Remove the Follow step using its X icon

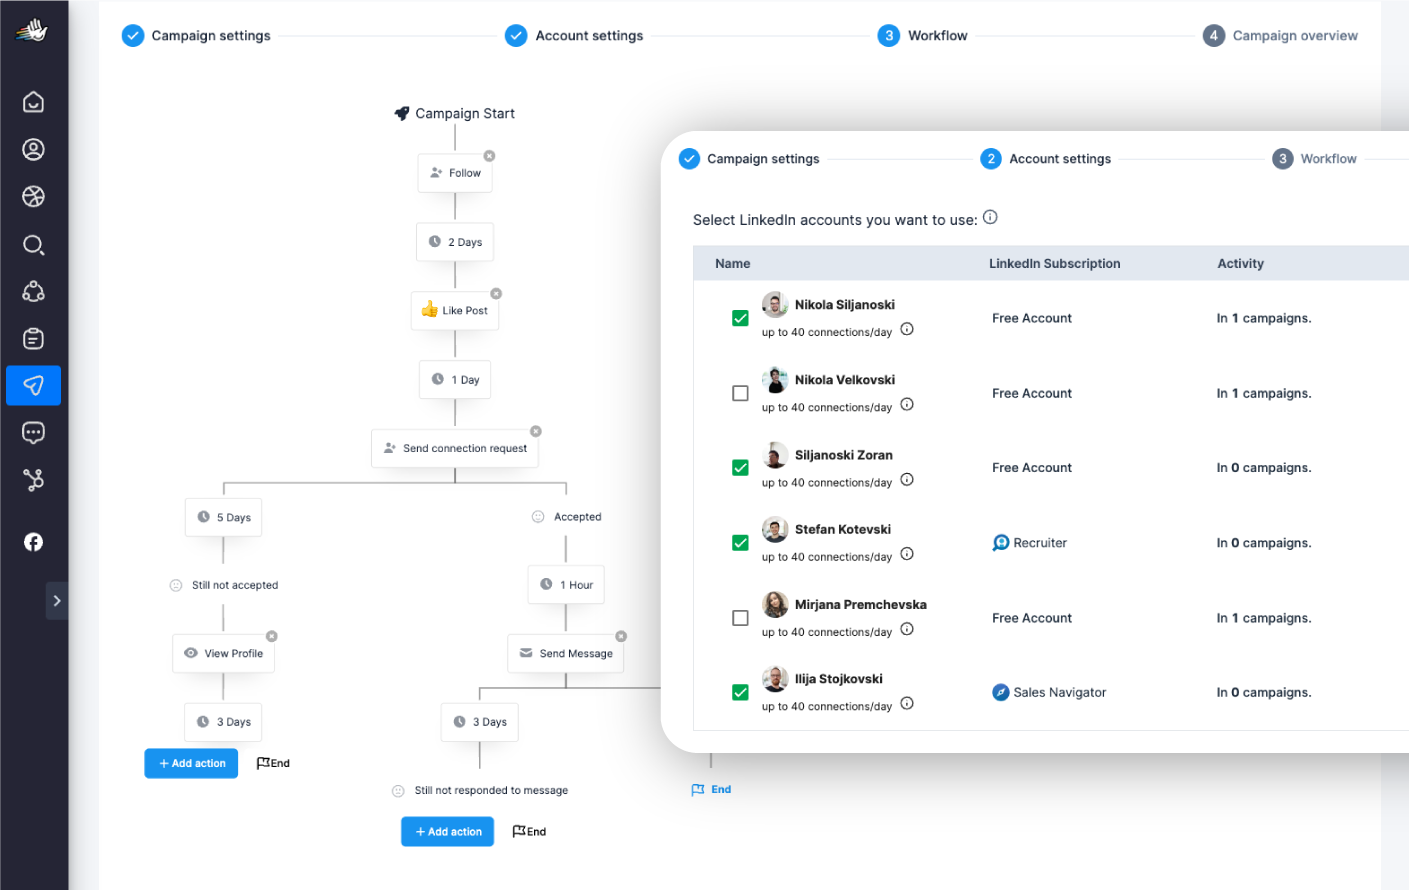click(x=489, y=155)
